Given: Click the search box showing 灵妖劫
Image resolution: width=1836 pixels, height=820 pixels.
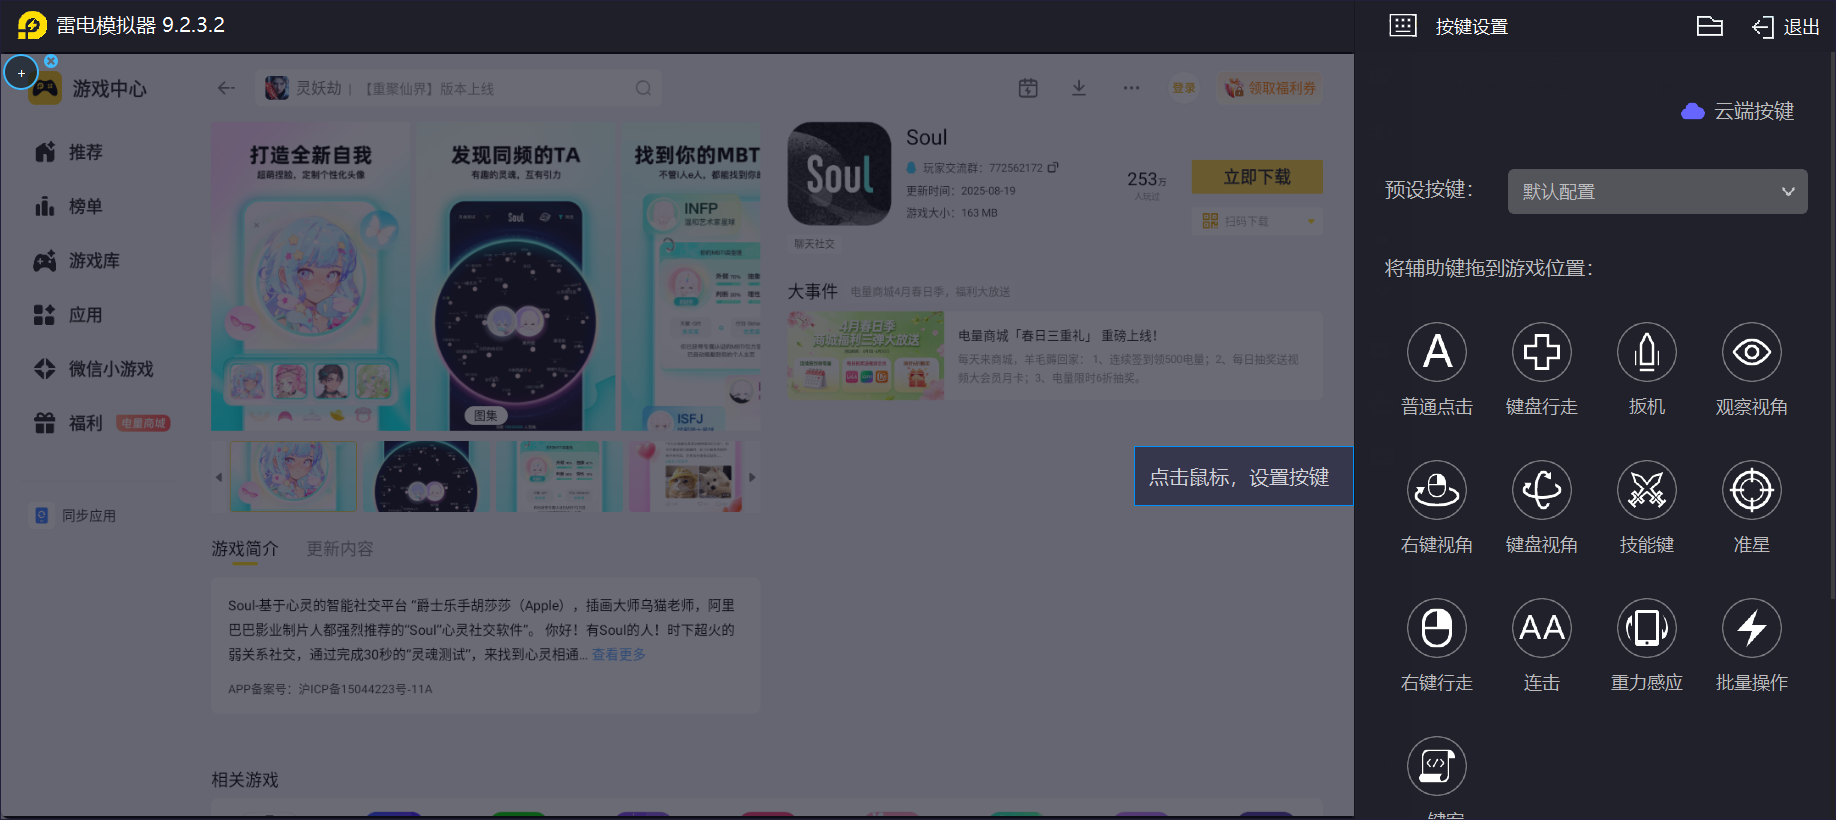Looking at the screenshot, I should (458, 88).
